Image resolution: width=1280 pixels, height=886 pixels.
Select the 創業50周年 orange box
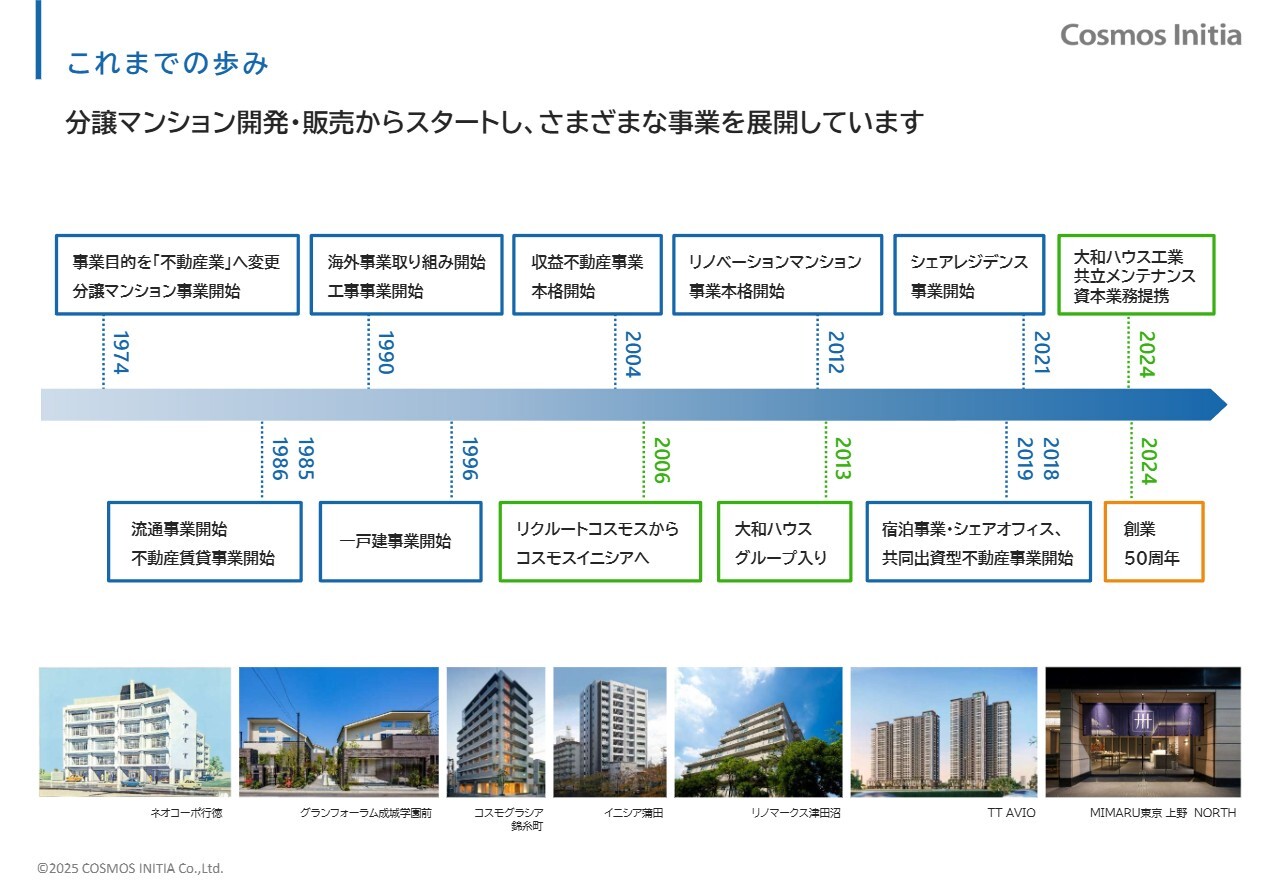pyautogui.click(x=1153, y=542)
